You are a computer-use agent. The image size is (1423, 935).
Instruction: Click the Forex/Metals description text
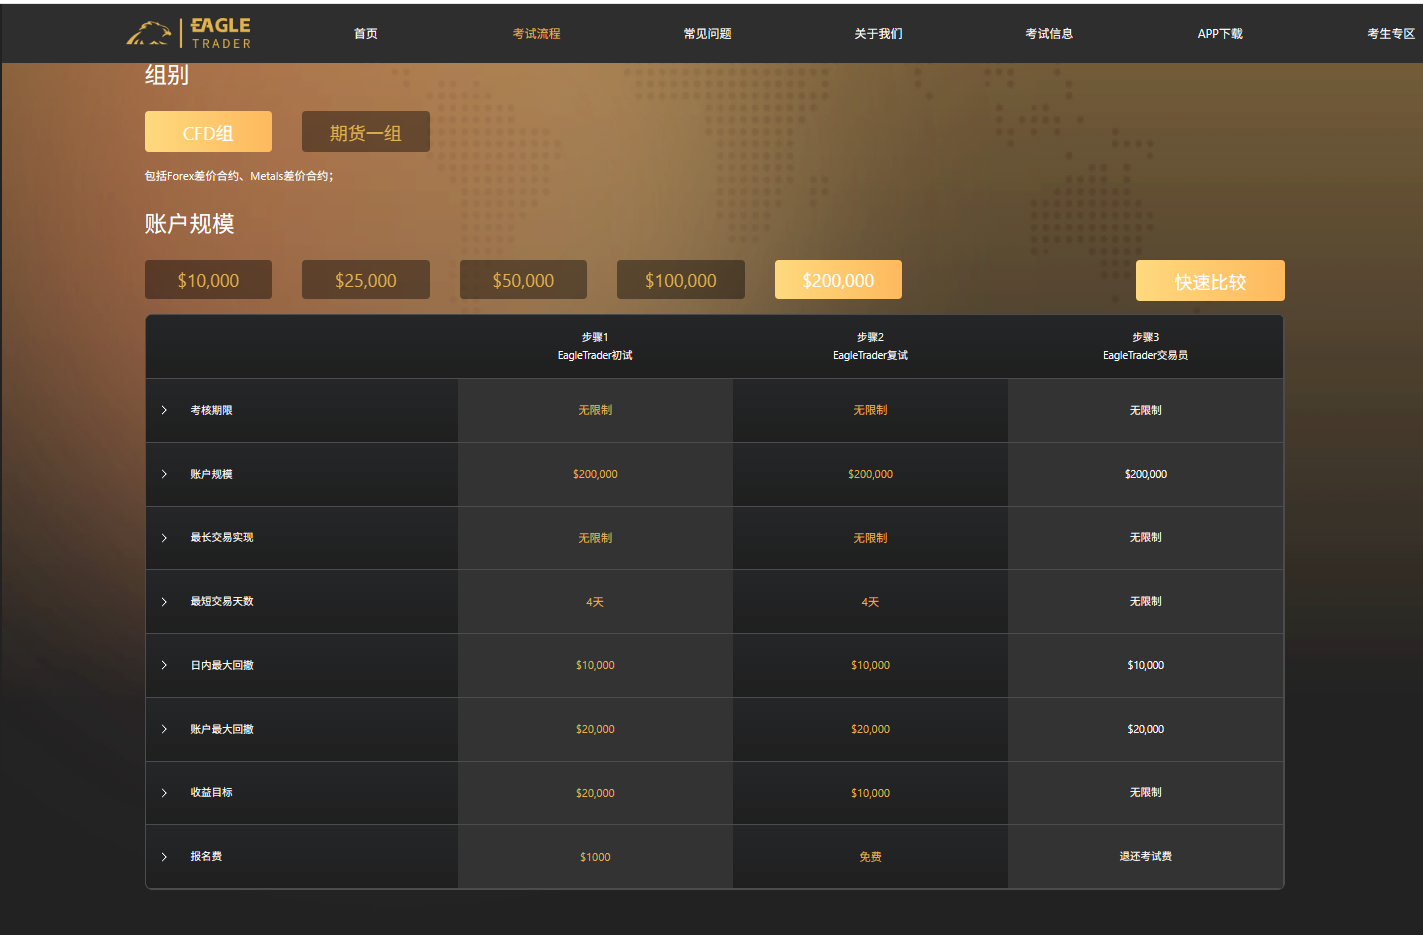click(x=239, y=176)
